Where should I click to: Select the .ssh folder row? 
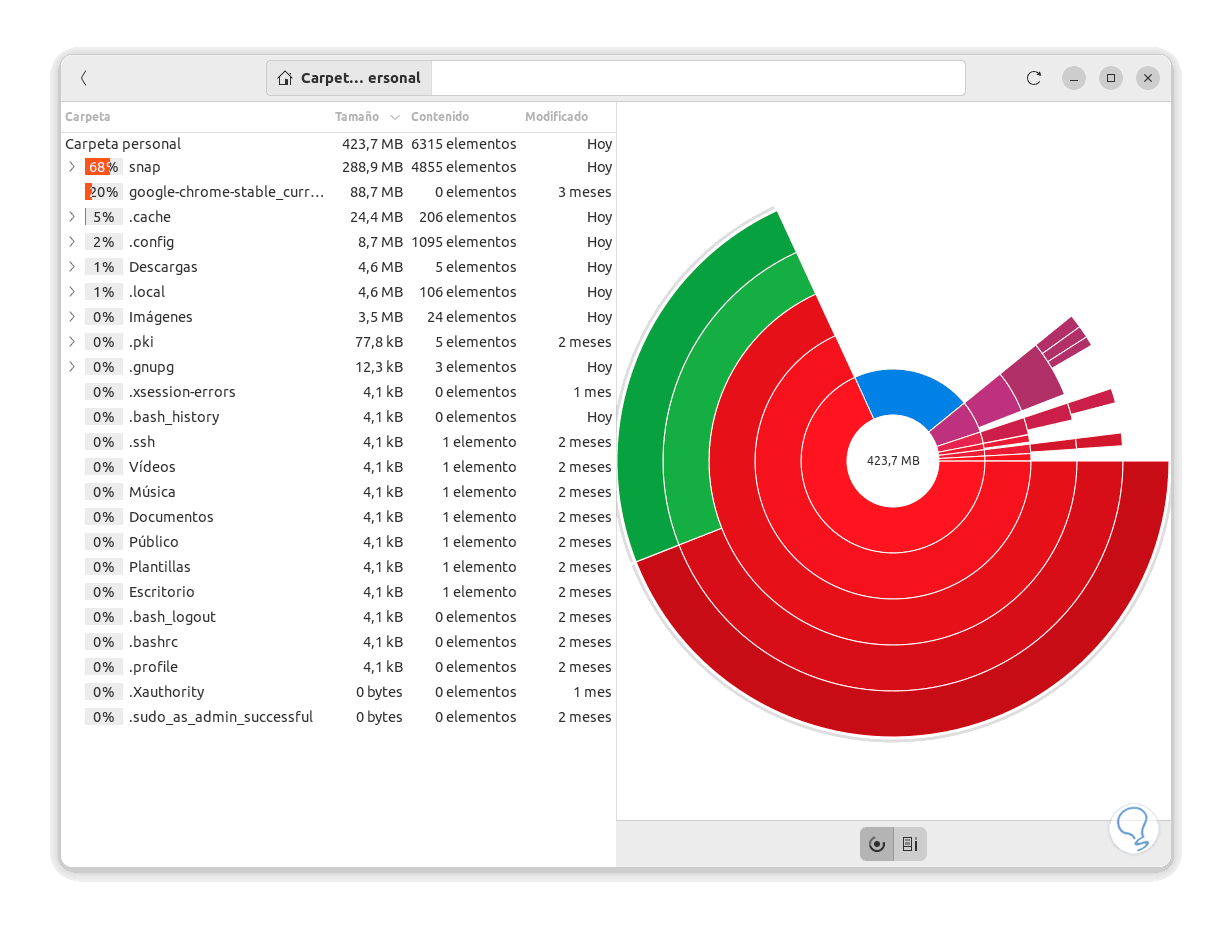click(338, 442)
